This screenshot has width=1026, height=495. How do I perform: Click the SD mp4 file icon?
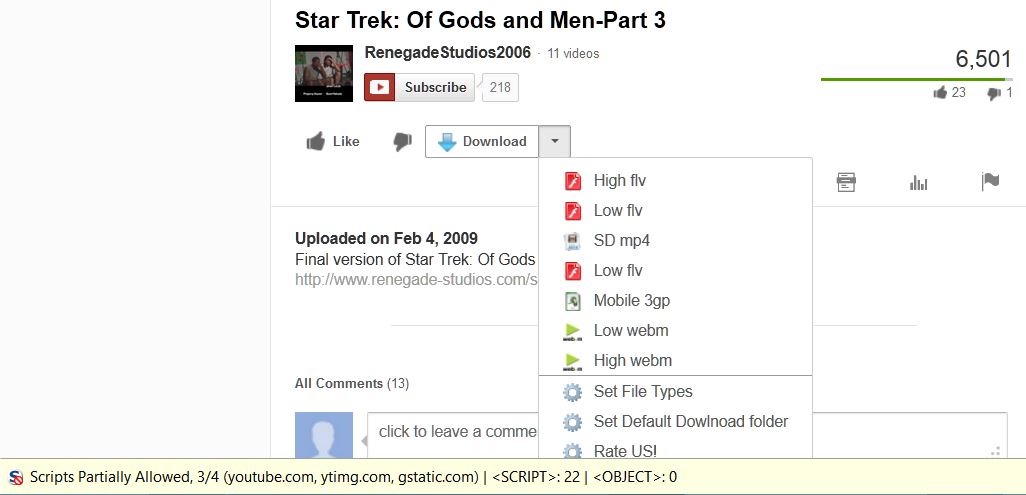(572, 241)
